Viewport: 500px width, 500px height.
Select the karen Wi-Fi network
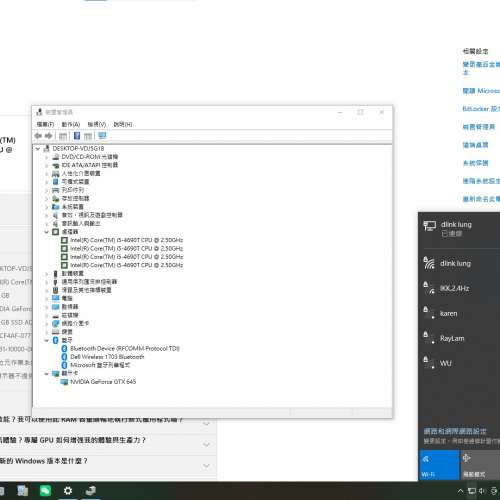pyautogui.click(x=459, y=313)
